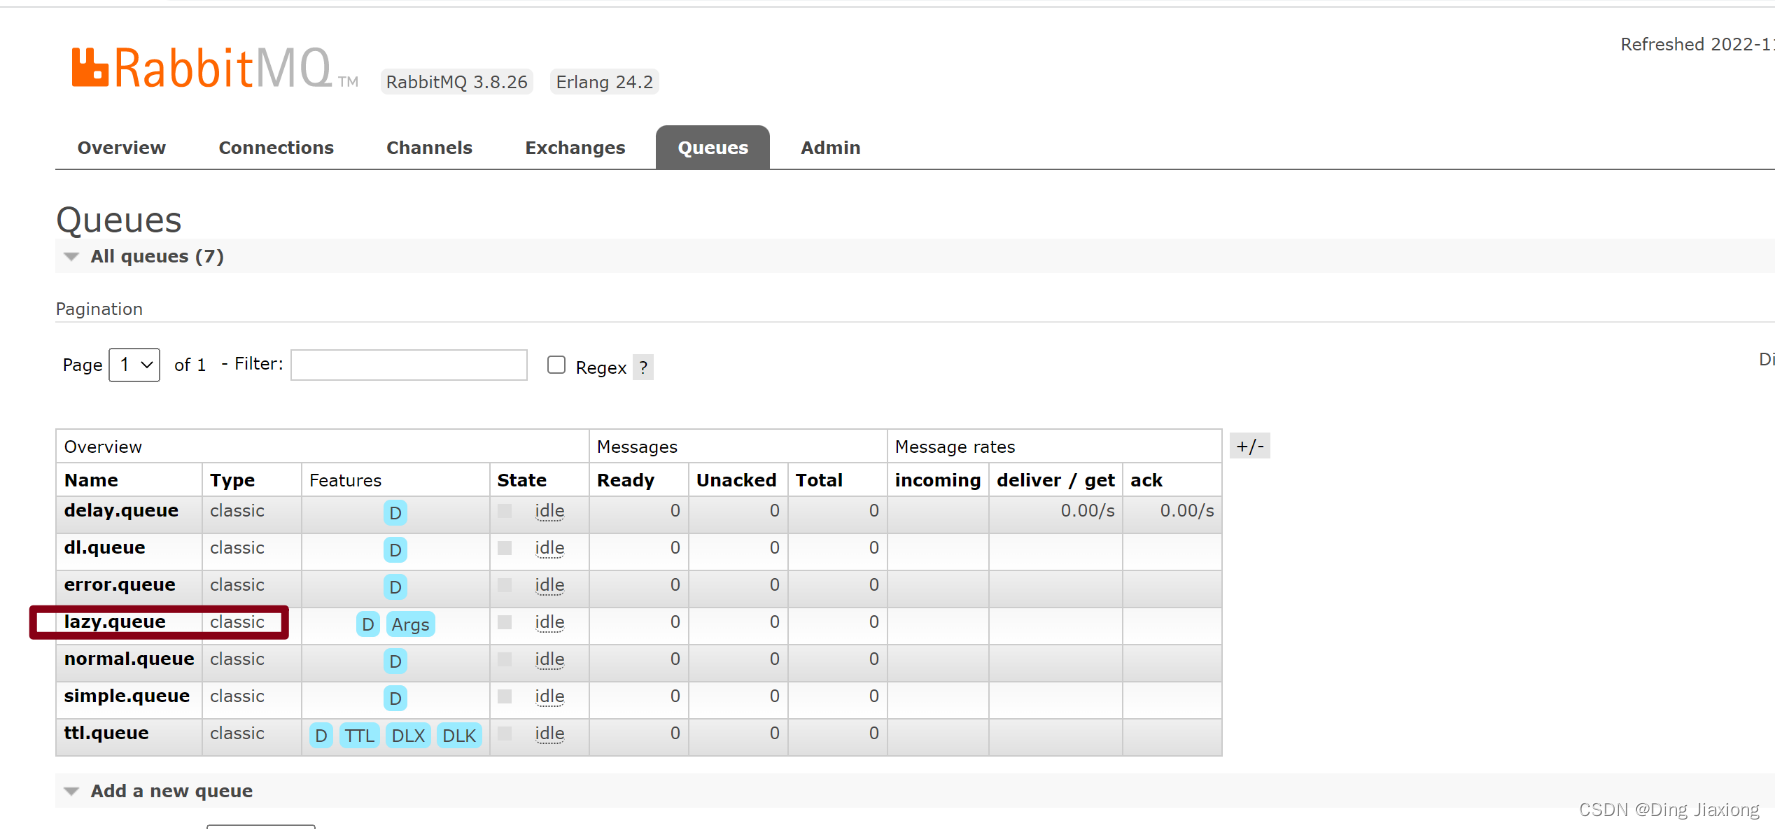Click the idle state of delay.queue
Image resolution: width=1775 pixels, height=829 pixels.
(549, 511)
